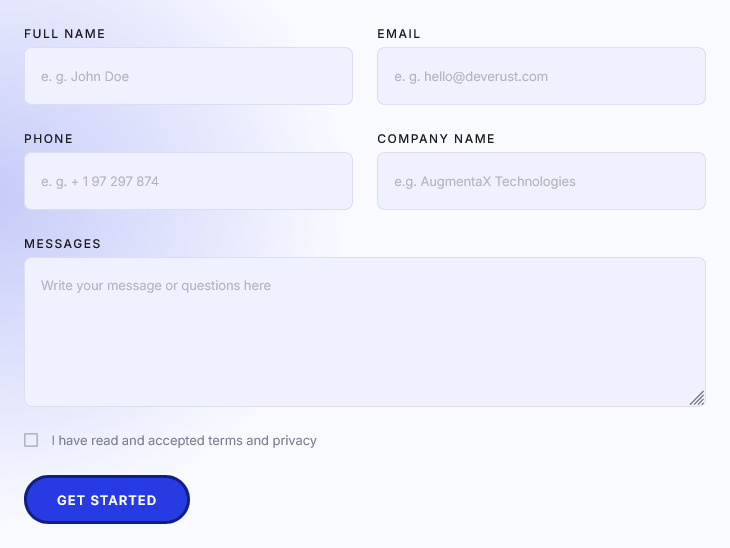Viewport: 730px width, 548px height.
Task: Click the 'hello@deverust.com' placeholder text
Action: click(485, 77)
